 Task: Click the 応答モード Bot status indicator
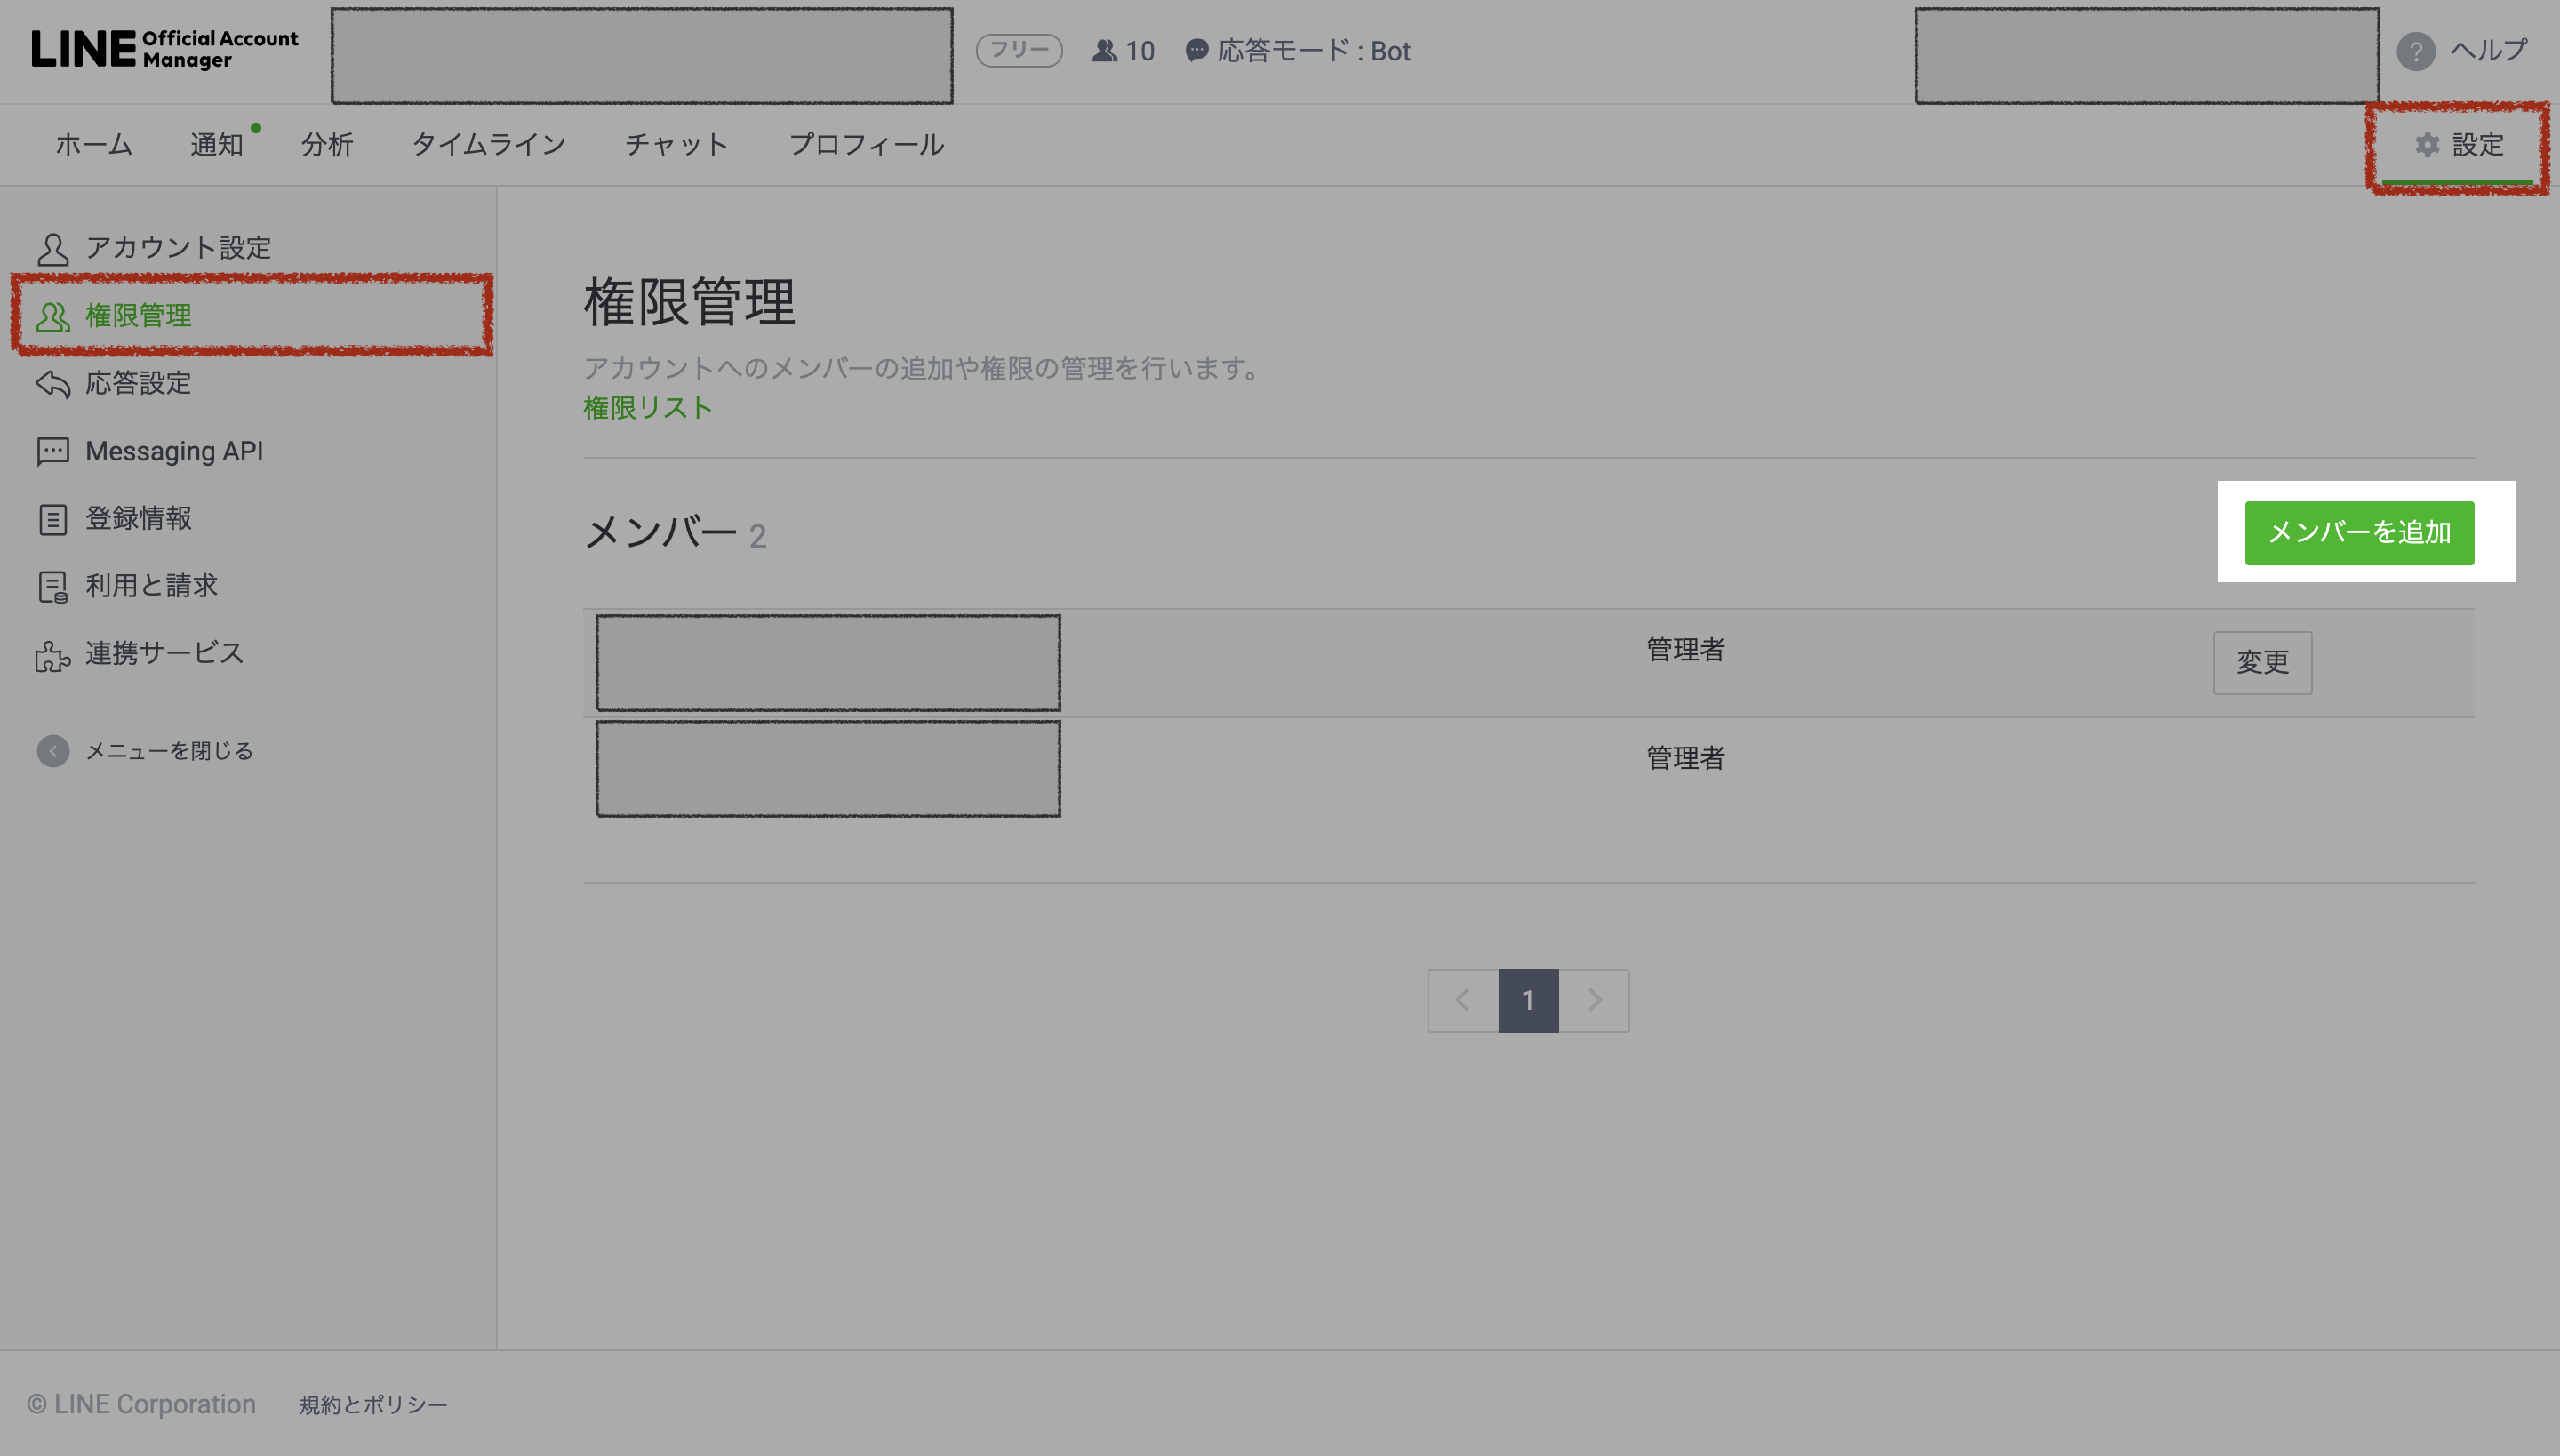click(x=1298, y=51)
